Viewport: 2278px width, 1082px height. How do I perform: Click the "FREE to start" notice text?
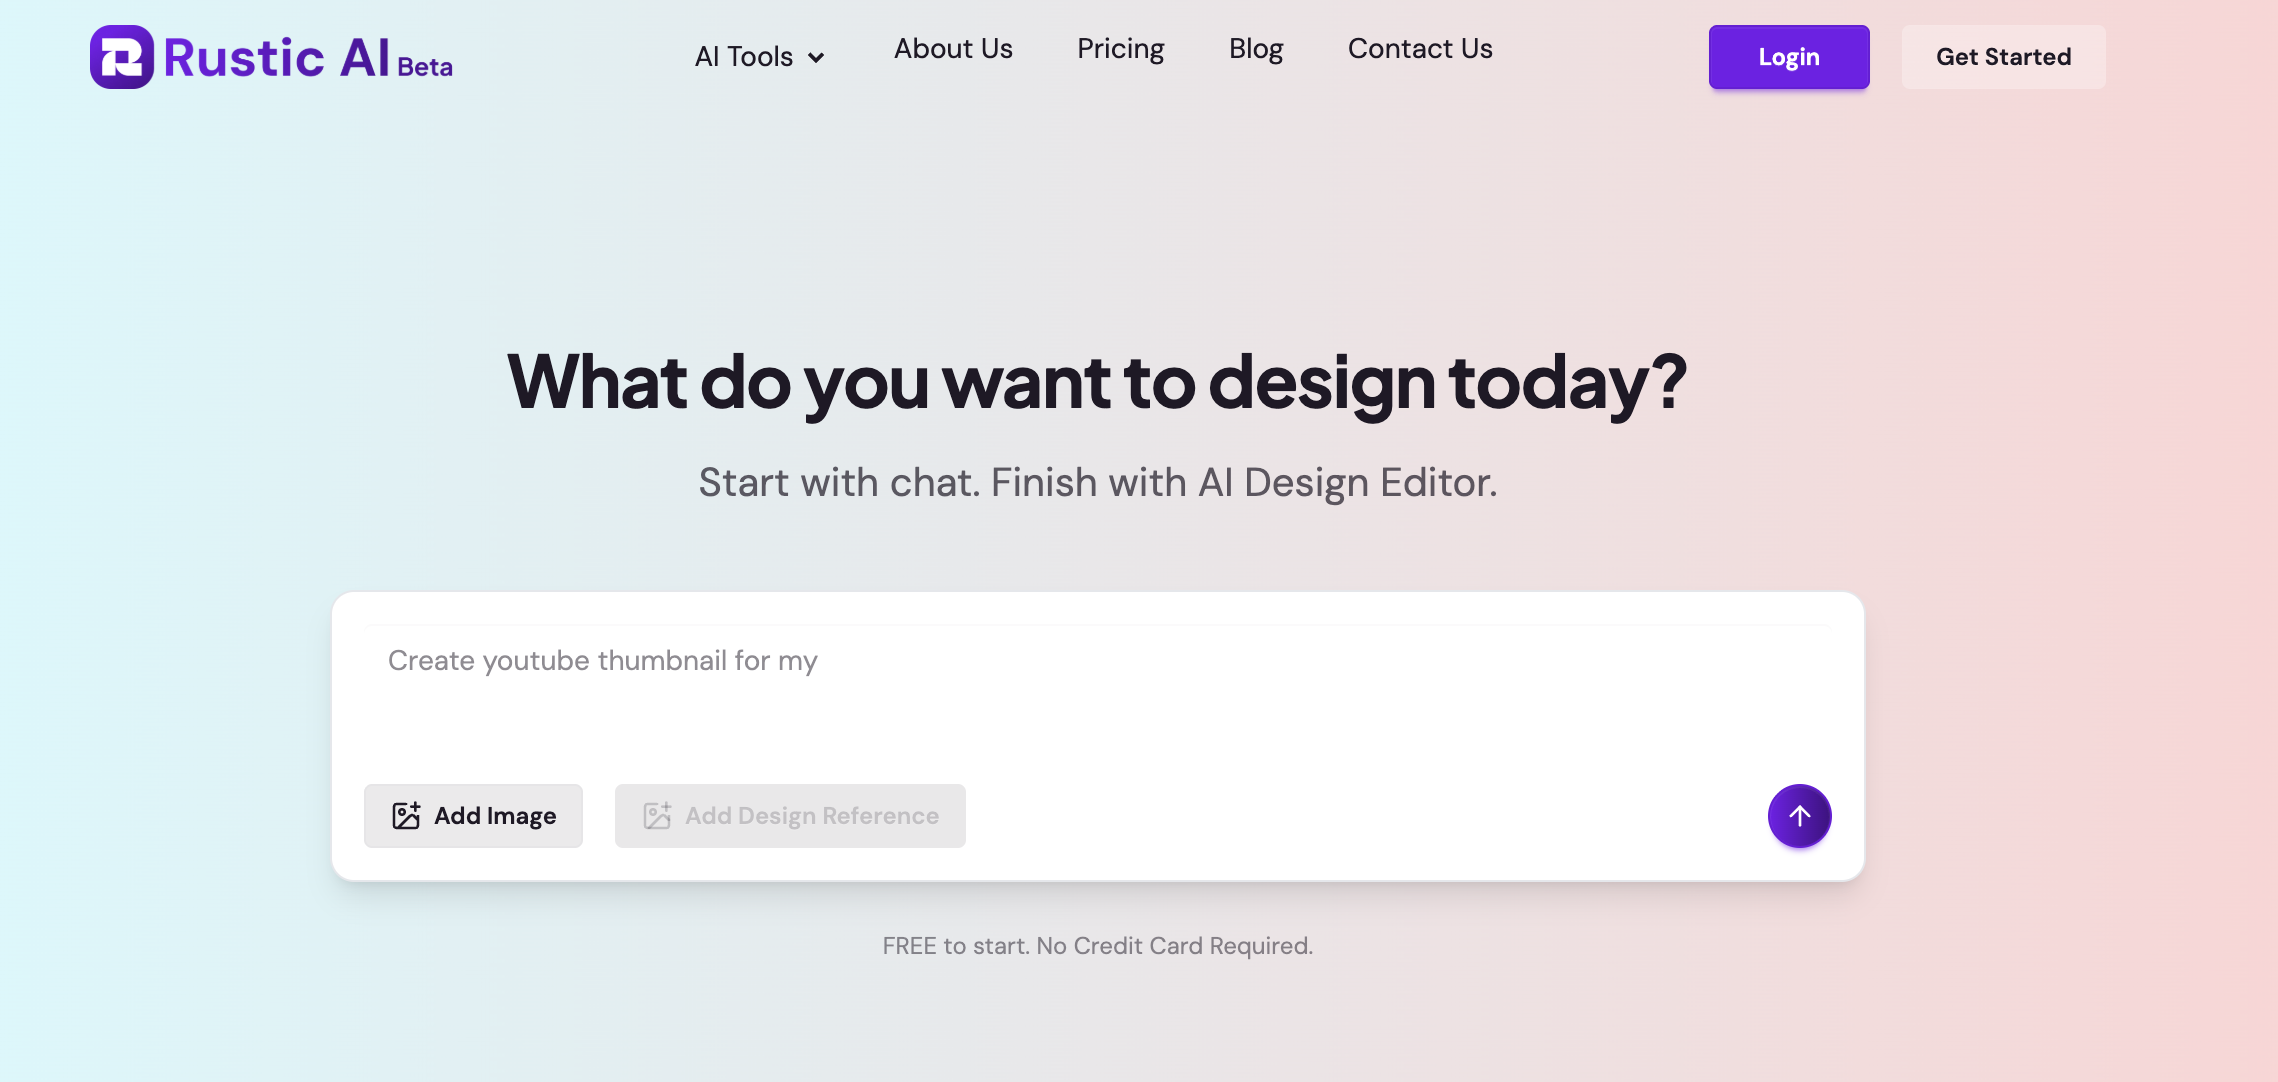pos(1097,946)
